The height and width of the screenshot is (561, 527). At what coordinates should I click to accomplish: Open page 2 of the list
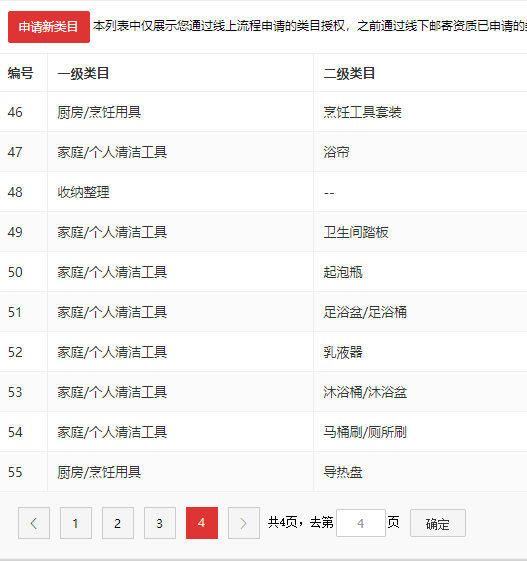(x=118, y=523)
